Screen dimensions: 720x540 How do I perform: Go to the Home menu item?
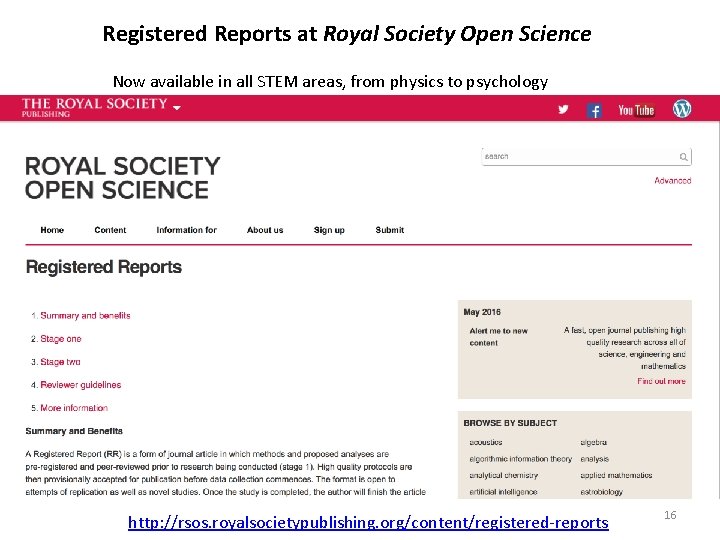click(52, 230)
